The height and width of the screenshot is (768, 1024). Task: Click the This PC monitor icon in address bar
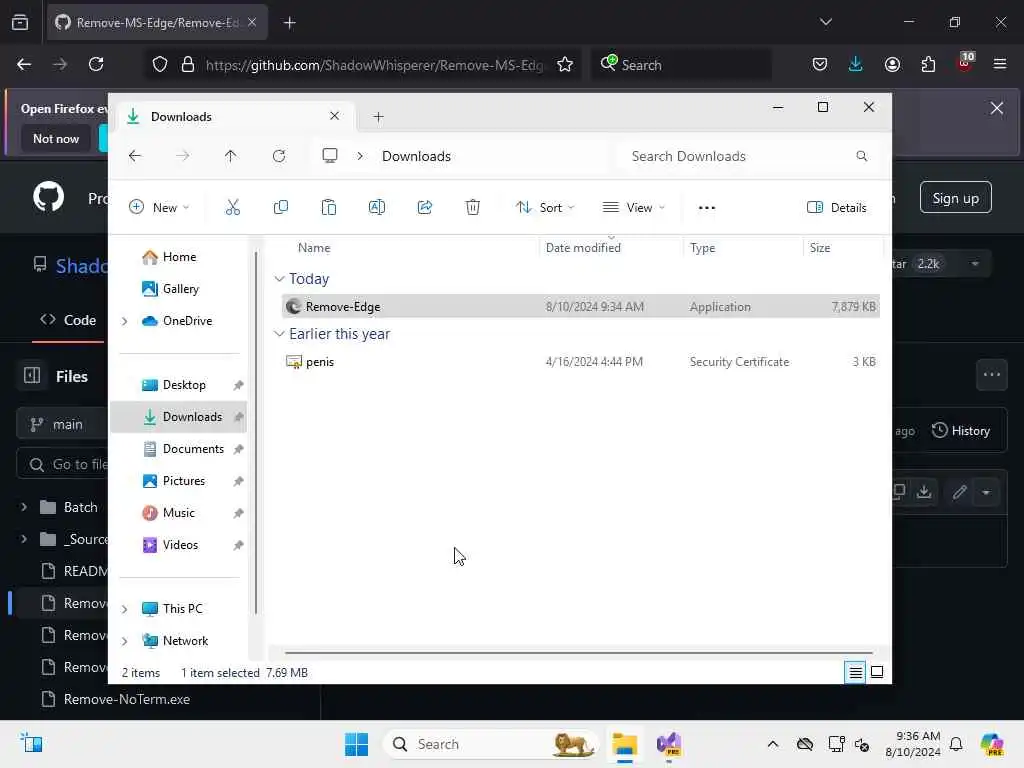click(330, 156)
